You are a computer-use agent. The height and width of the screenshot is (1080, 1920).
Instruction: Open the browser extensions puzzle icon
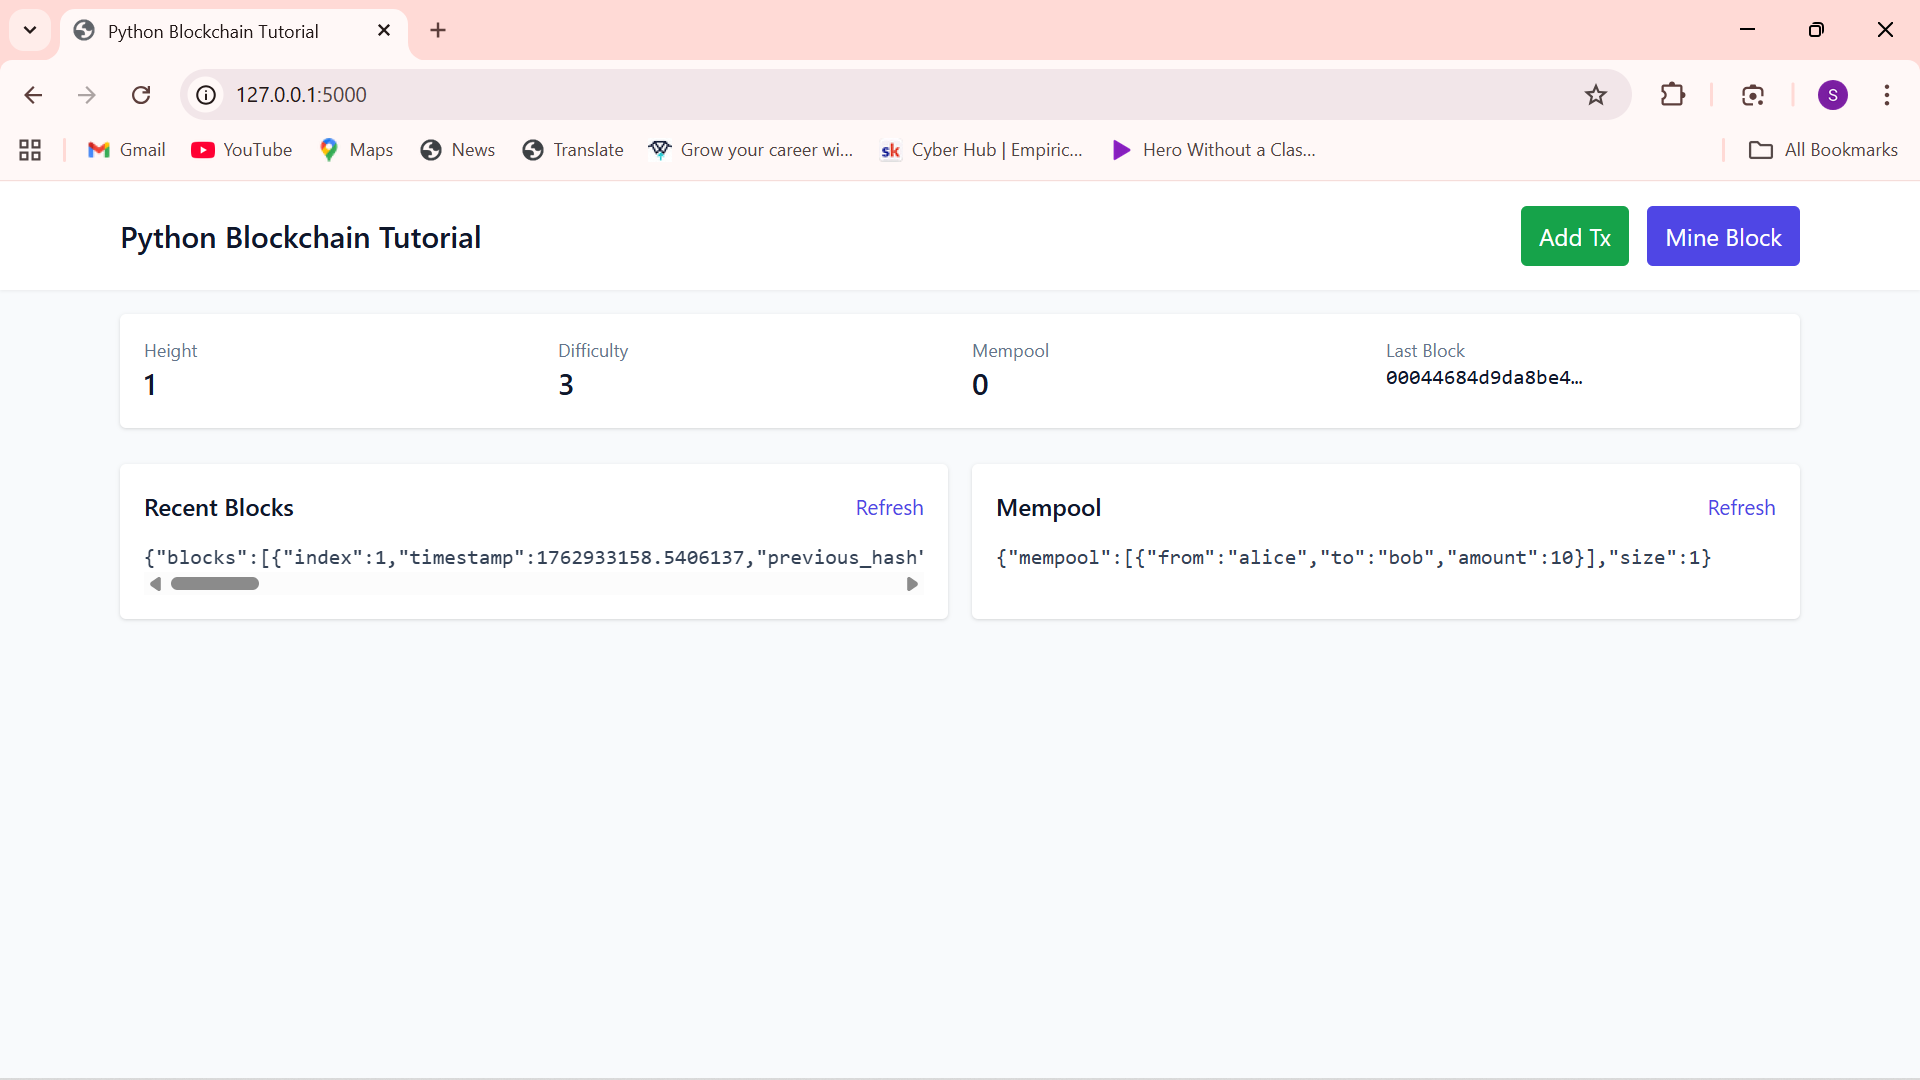point(1673,95)
